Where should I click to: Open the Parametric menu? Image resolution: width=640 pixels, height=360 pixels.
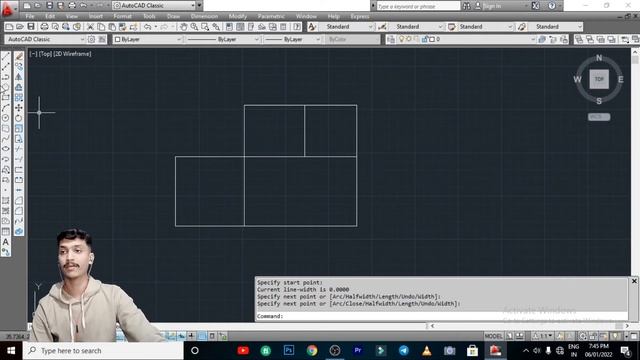[x=271, y=16]
